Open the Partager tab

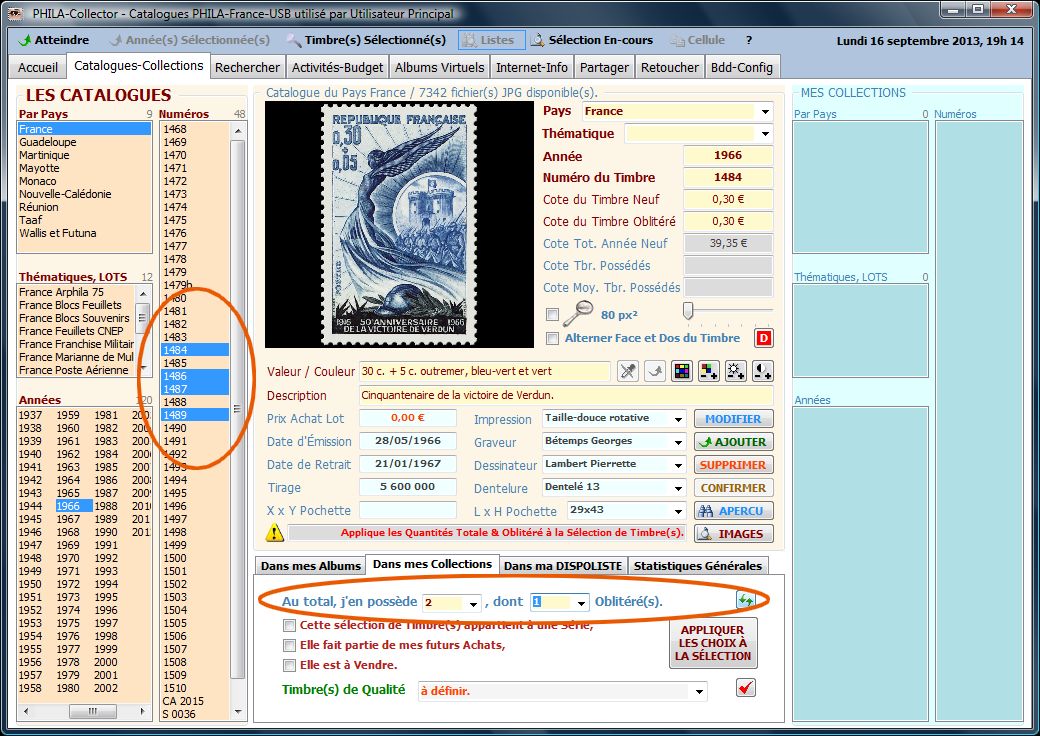coord(604,68)
